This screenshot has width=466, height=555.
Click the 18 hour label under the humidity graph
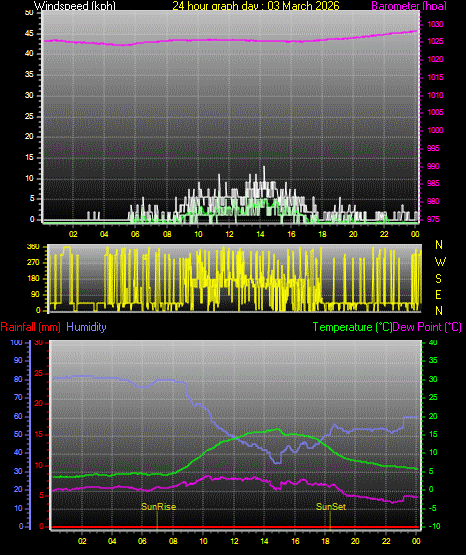326,541
